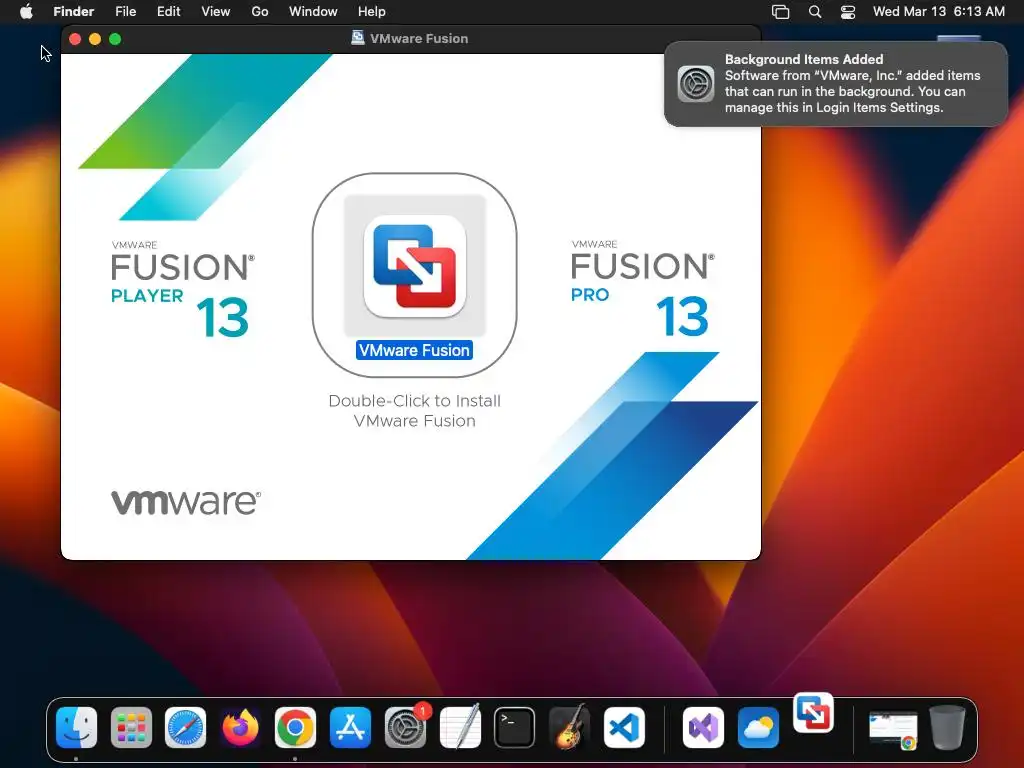Click System Settings icon in the notification

[x=696, y=84]
